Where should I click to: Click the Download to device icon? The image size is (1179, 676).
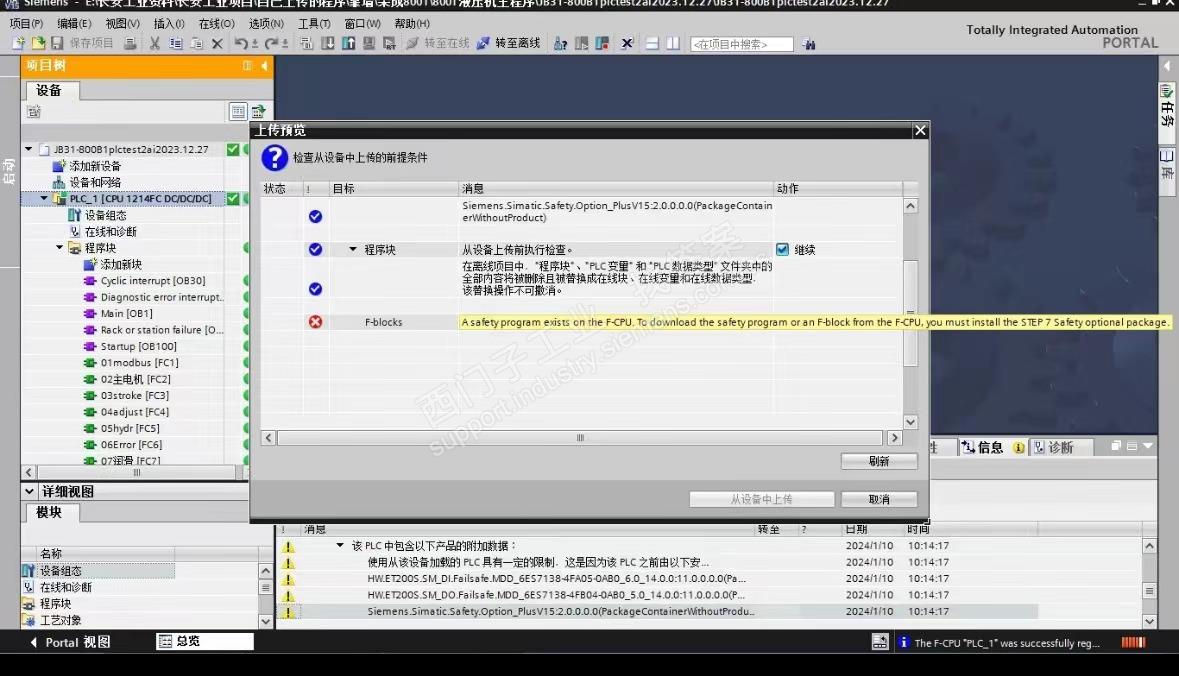pyautogui.click(x=328, y=44)
